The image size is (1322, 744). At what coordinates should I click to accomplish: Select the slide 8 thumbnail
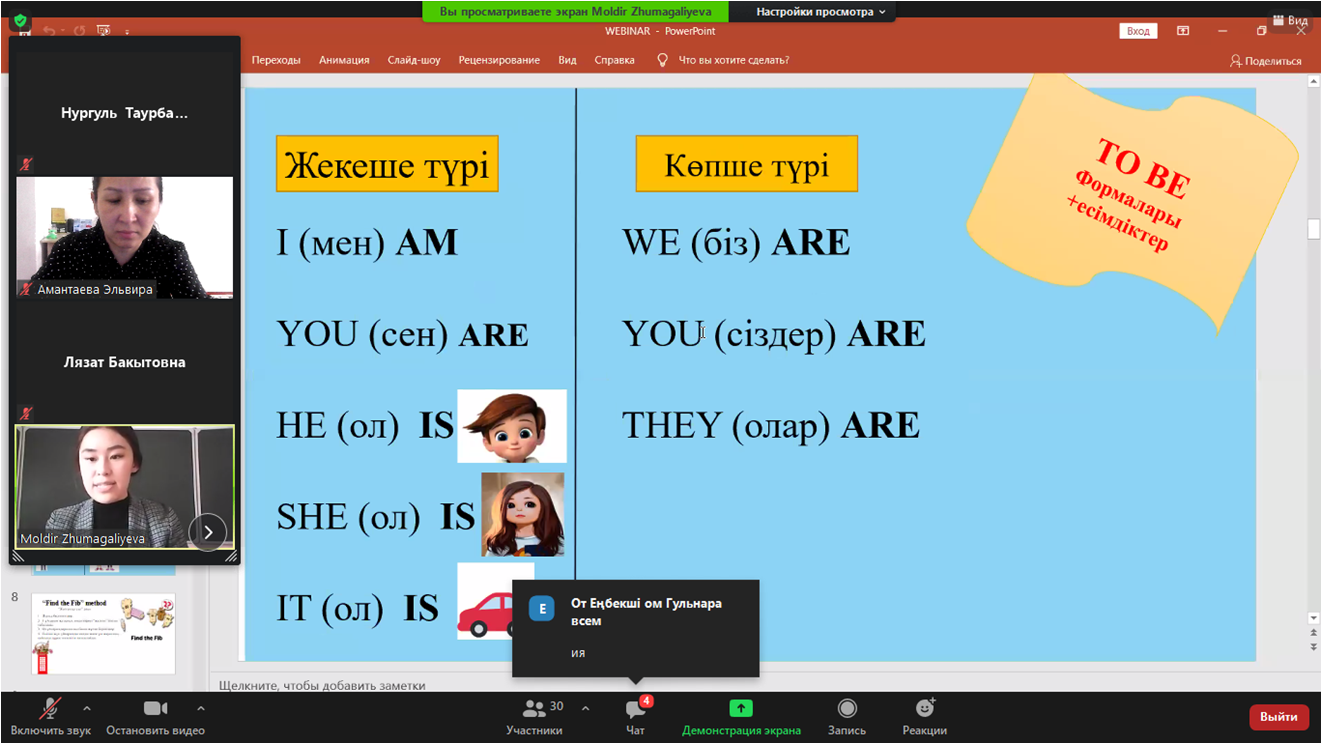103,633
